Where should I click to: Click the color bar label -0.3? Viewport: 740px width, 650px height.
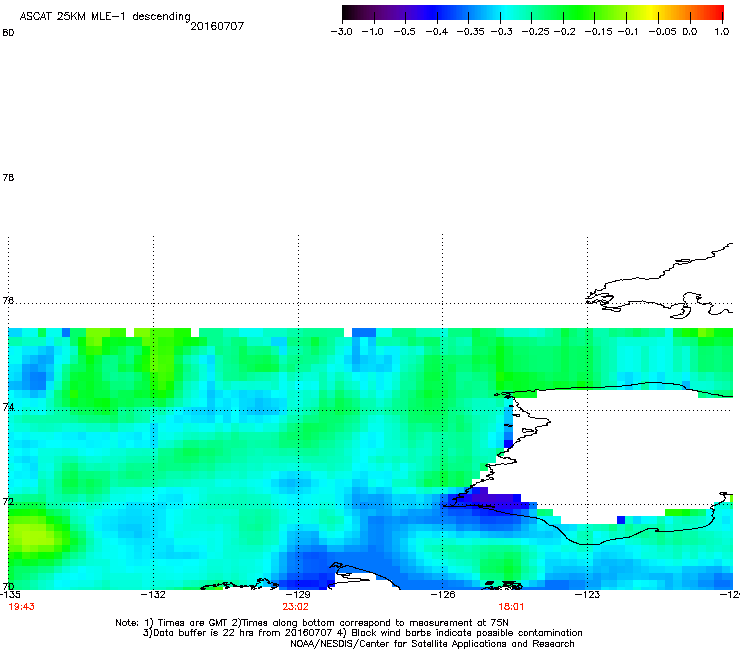[x=501, y=32]
